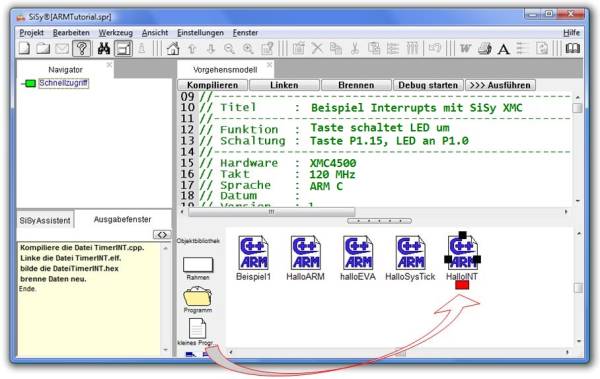Open the Werkzeug menu
600x379 pixels.
[116, 33]
